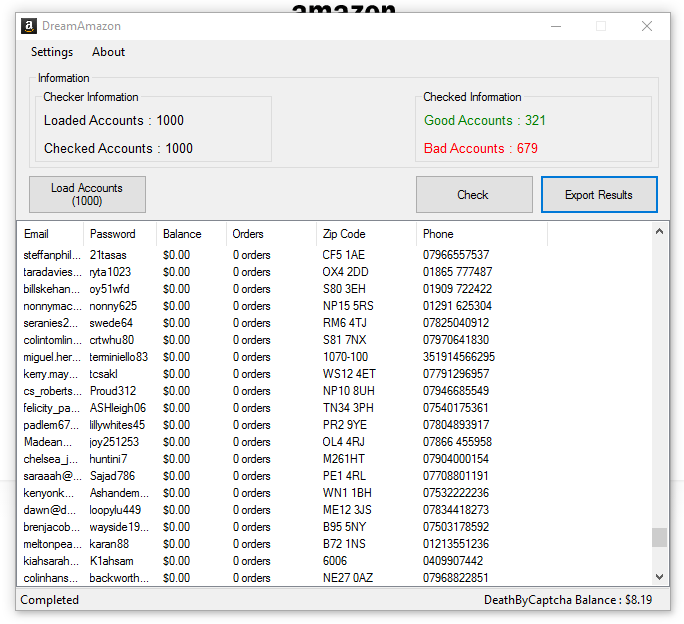Select the cs_roberts... email entry
684x624 pixels.
[52, 391]
